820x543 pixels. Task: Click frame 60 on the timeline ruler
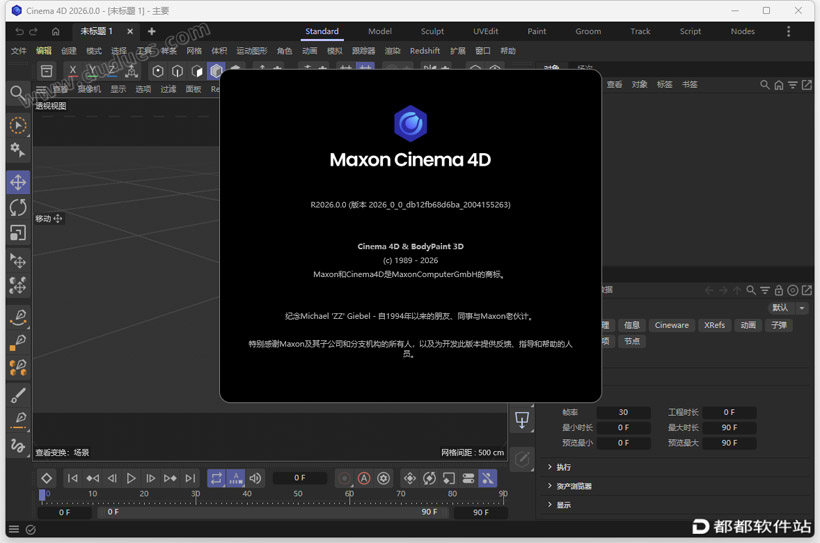pyautogui.click(x=349, y=495)
